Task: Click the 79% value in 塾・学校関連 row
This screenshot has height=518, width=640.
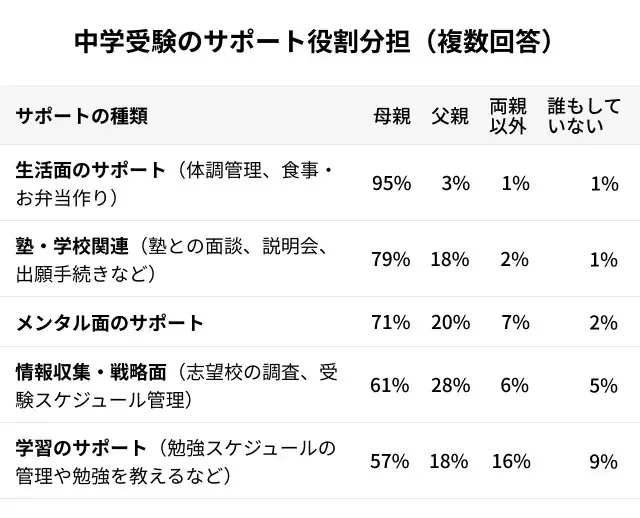Action: (x=391, y=260)
